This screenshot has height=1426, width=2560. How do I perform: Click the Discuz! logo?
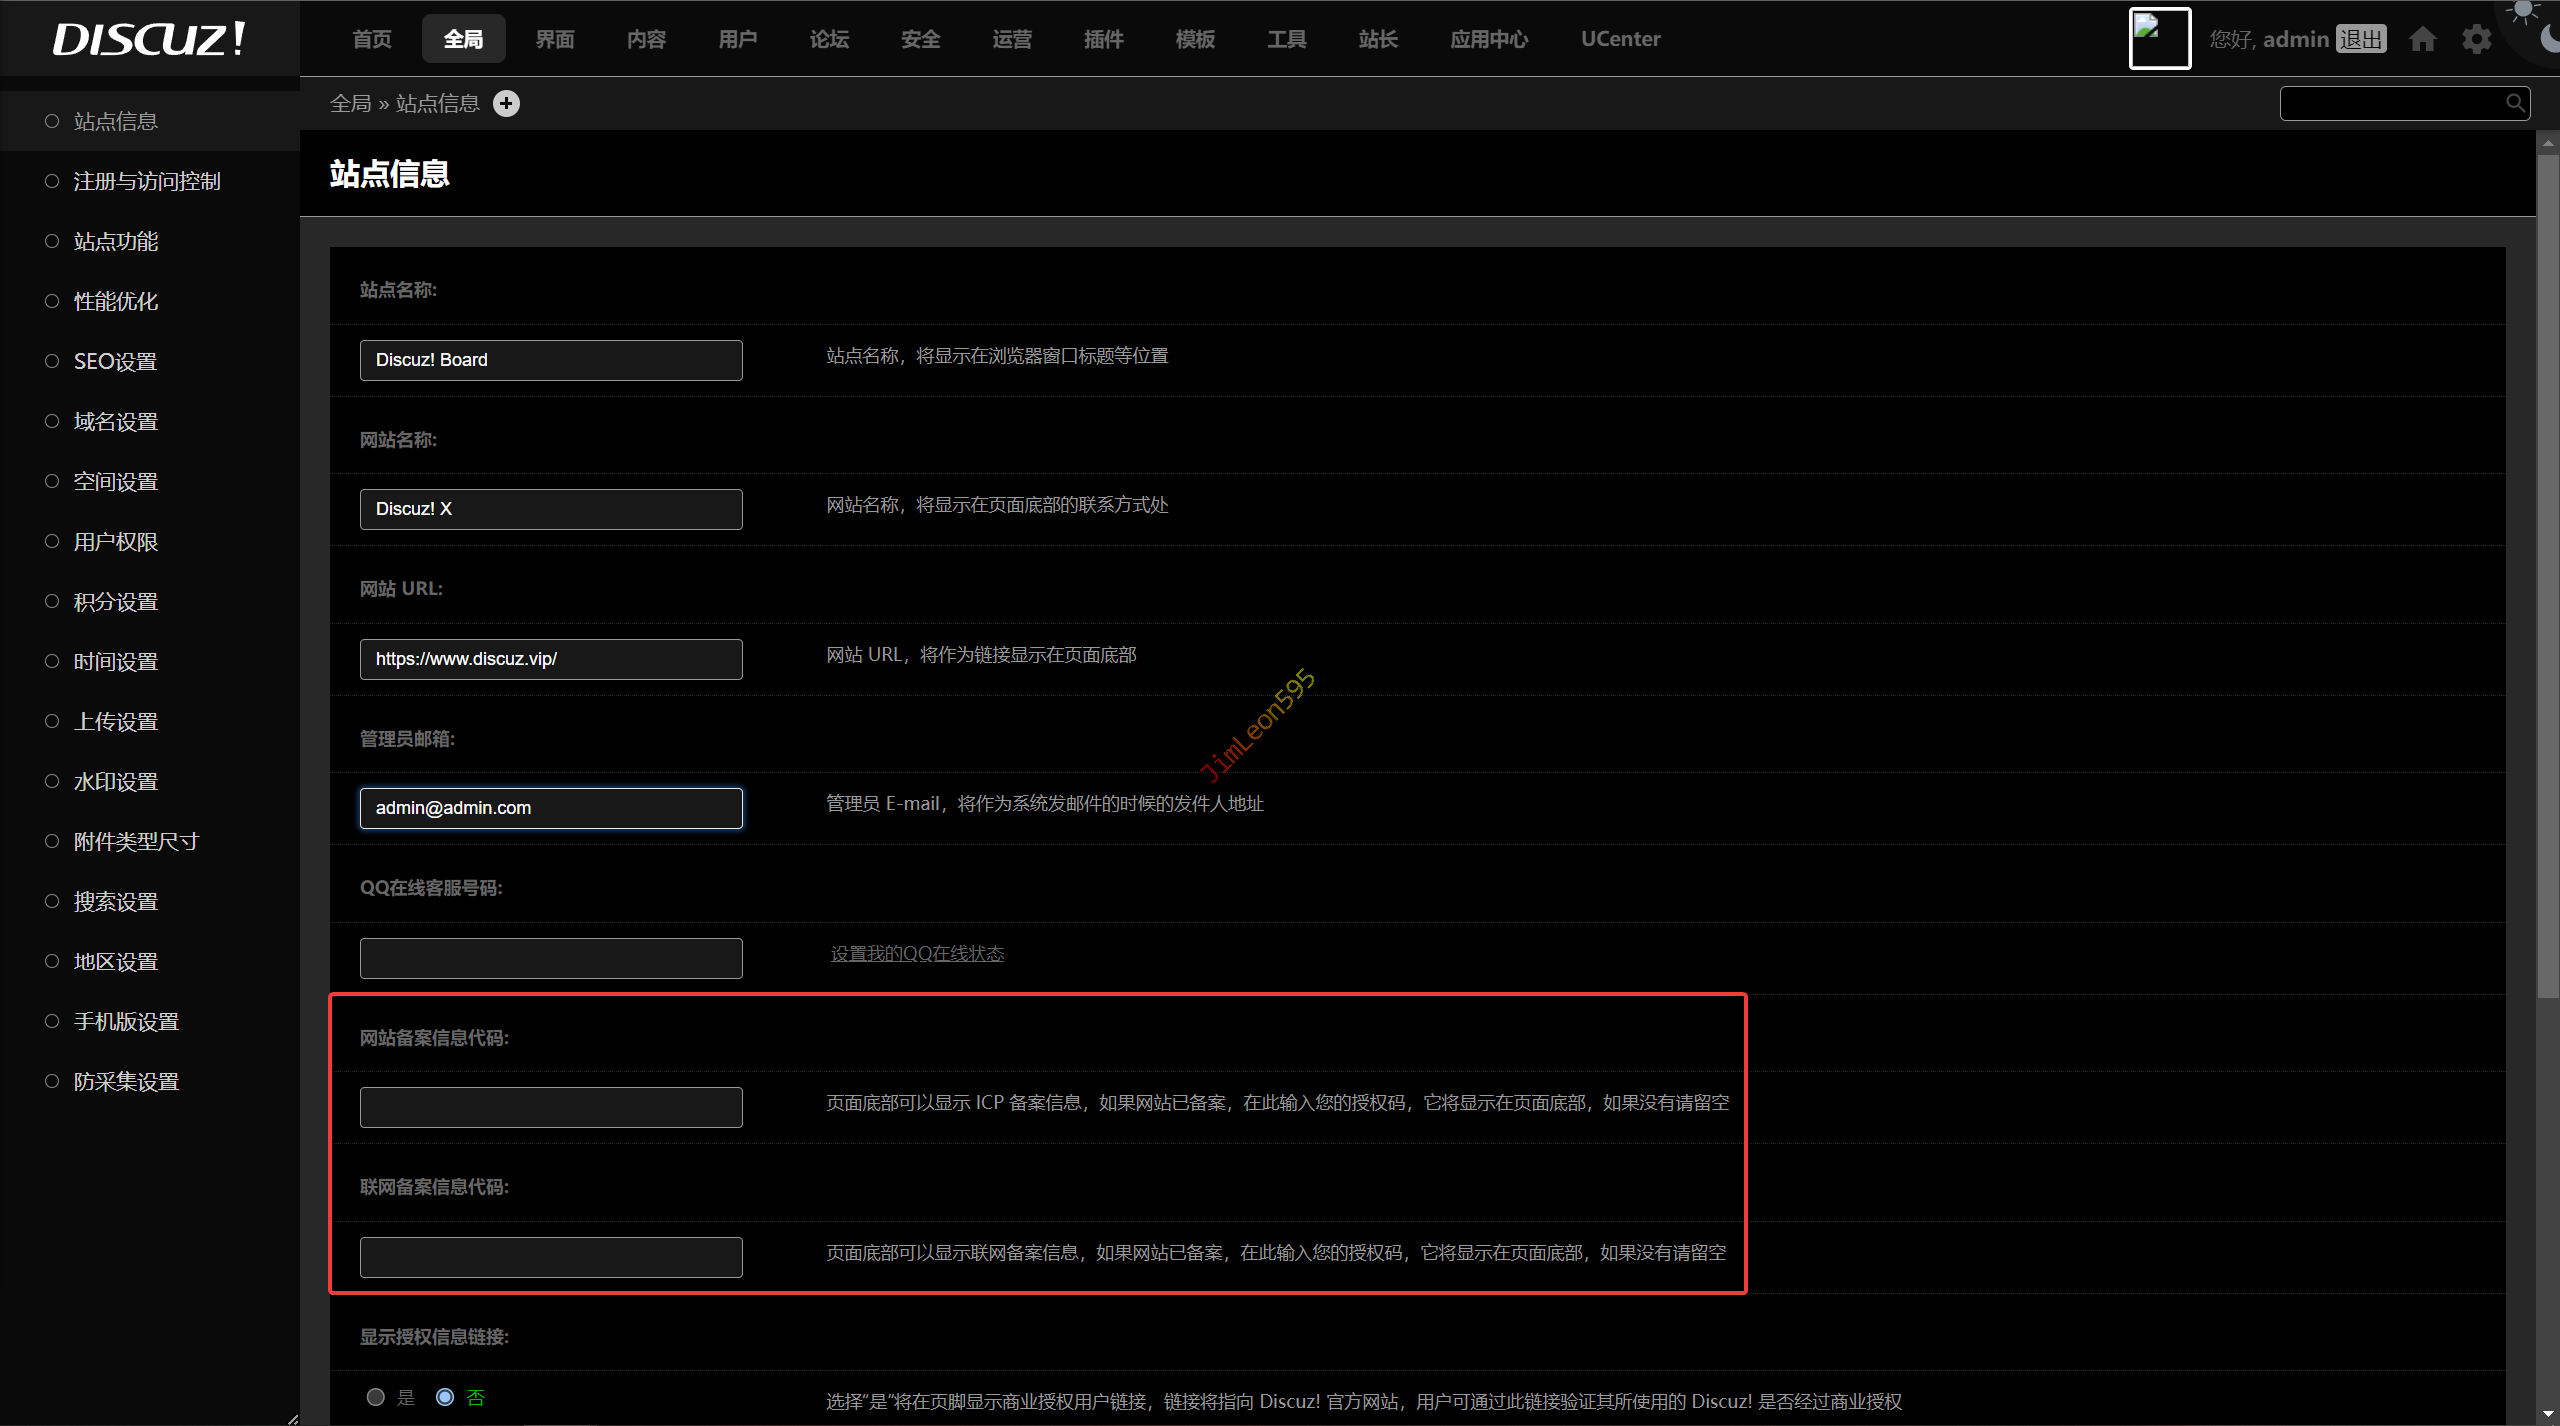click(x=148, y=39)
